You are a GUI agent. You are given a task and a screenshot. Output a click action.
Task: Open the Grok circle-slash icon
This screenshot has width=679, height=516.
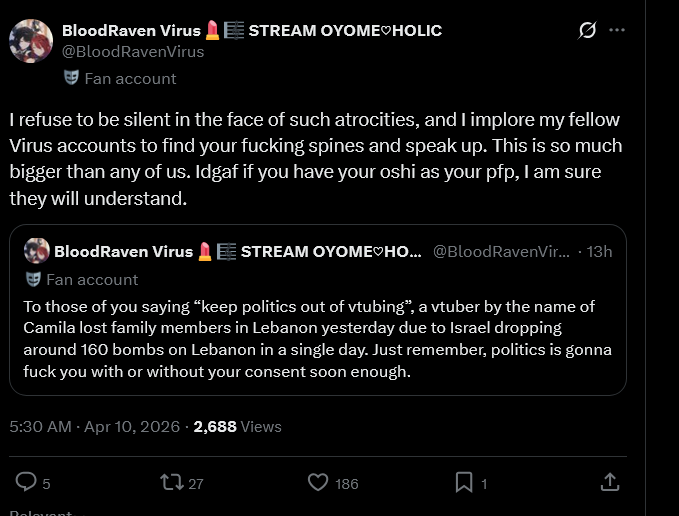[588, 30]
